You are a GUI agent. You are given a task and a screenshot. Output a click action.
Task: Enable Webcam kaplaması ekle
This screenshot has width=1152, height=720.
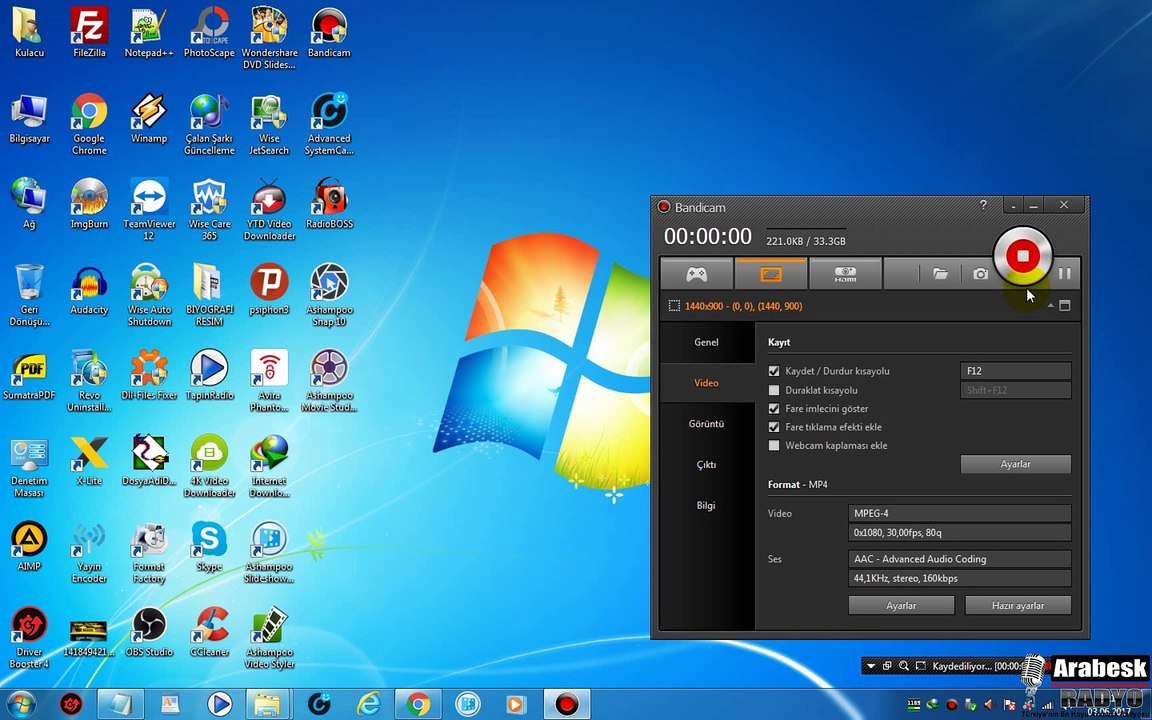point(774,445)
